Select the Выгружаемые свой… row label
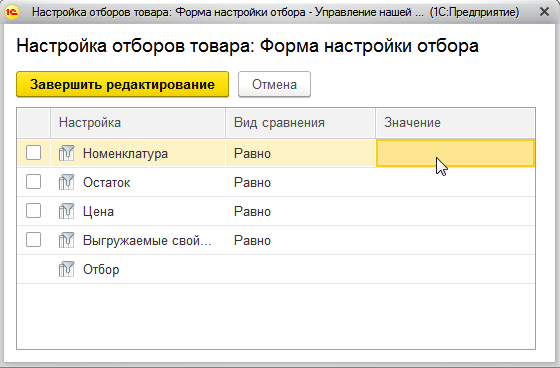The width and height of the screenshot is (560, 368). [x=147, y=240]
